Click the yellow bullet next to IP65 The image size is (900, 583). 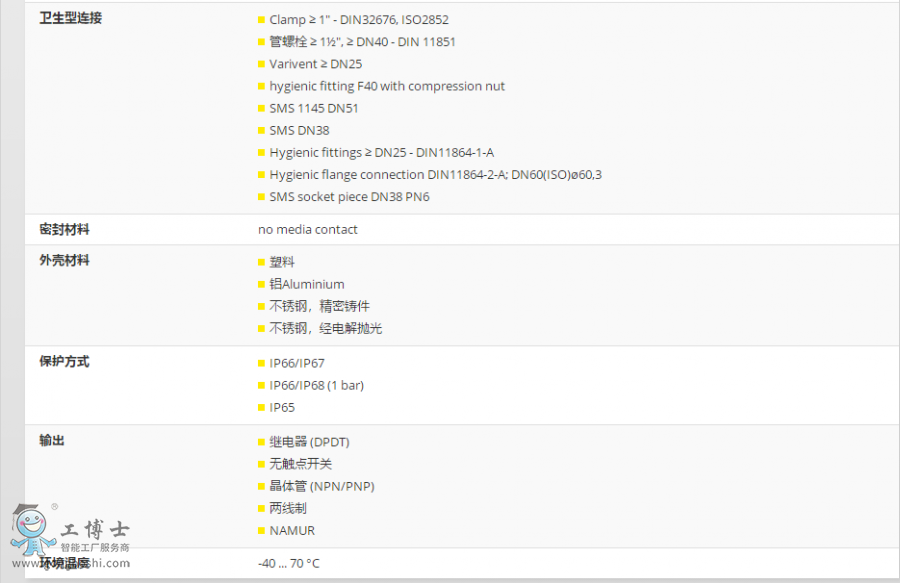click(262, 407)
